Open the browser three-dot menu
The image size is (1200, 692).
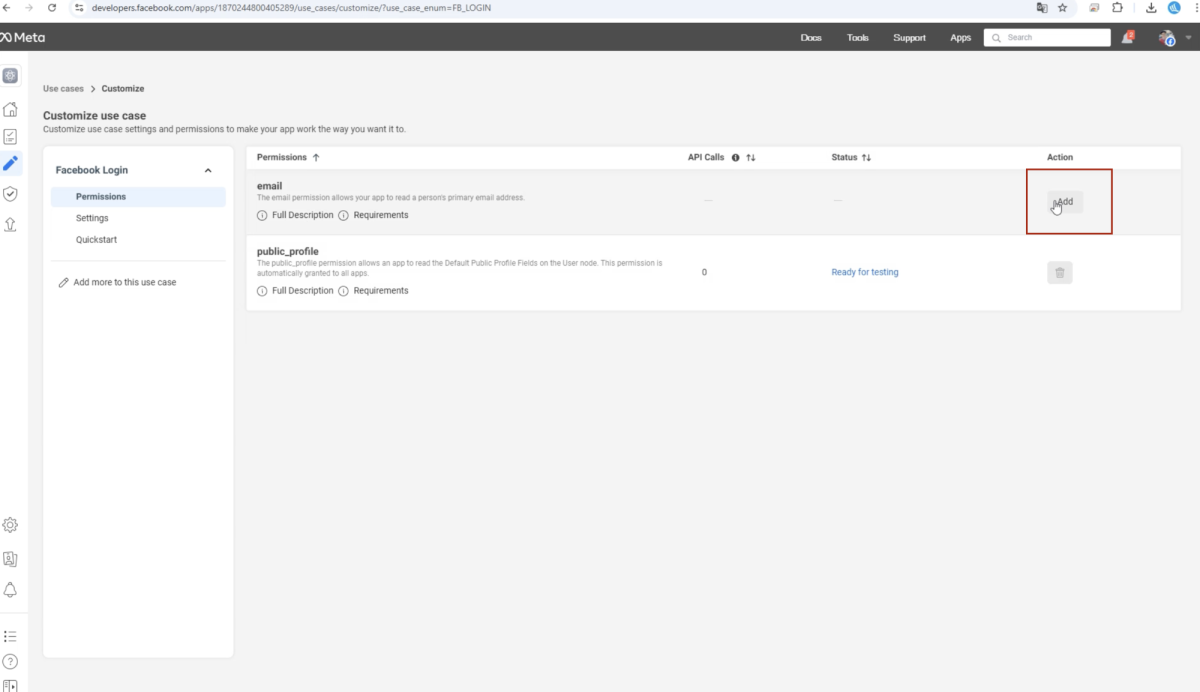(x=1195, y=7)
